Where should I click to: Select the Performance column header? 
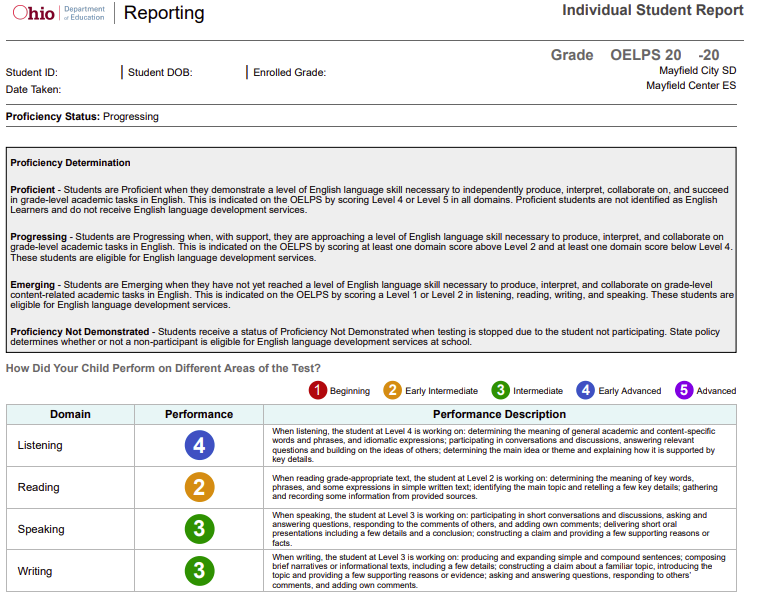[199, 414]
